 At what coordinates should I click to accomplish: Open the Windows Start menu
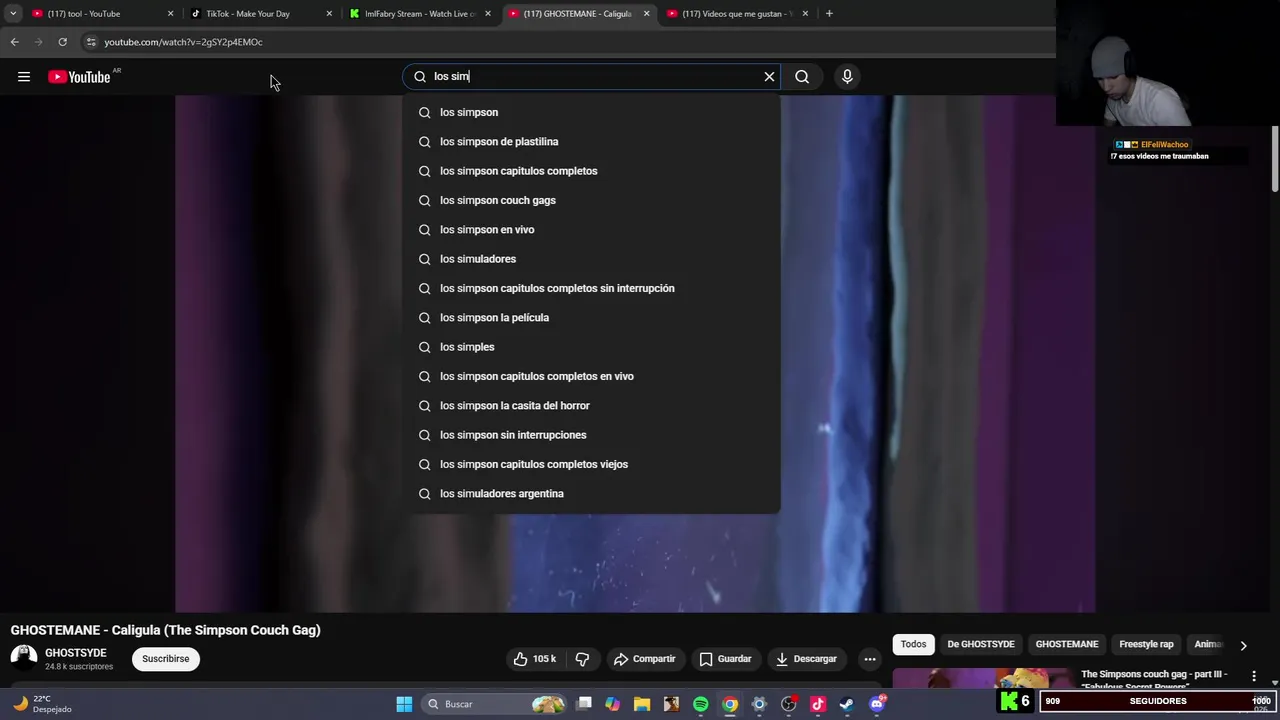point(404,704)
